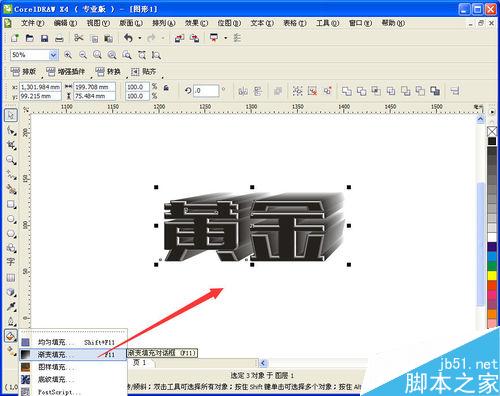The width and height of the screenshot is (500, 396).
Task: Select the Shape tool
Action: 11,131
